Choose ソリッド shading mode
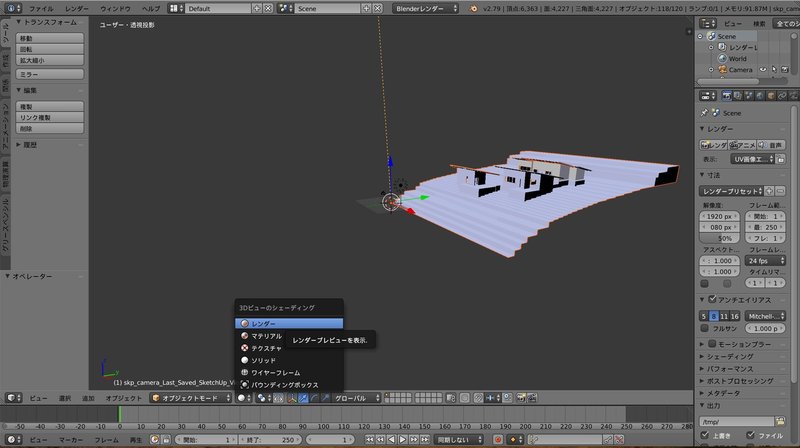The width and height of the screenshot is (800, 448). click(x=289, y=360)
